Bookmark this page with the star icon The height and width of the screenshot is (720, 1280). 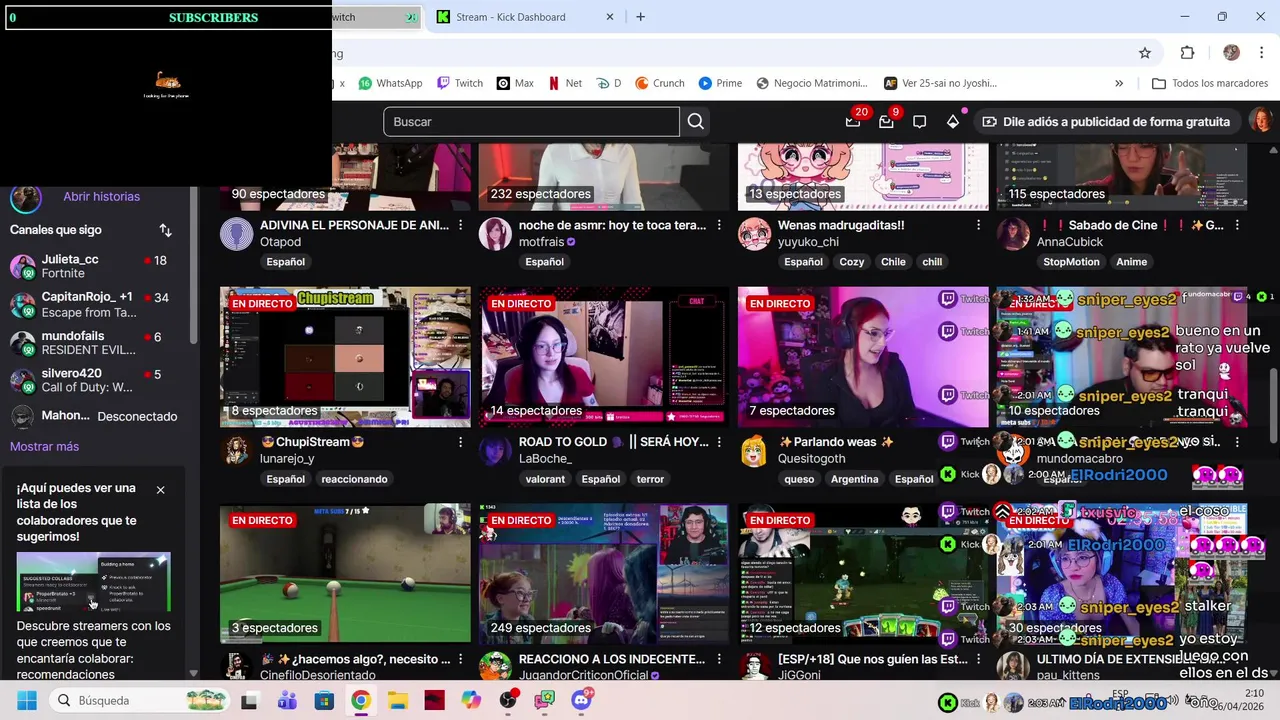[x=1145, y=53]
